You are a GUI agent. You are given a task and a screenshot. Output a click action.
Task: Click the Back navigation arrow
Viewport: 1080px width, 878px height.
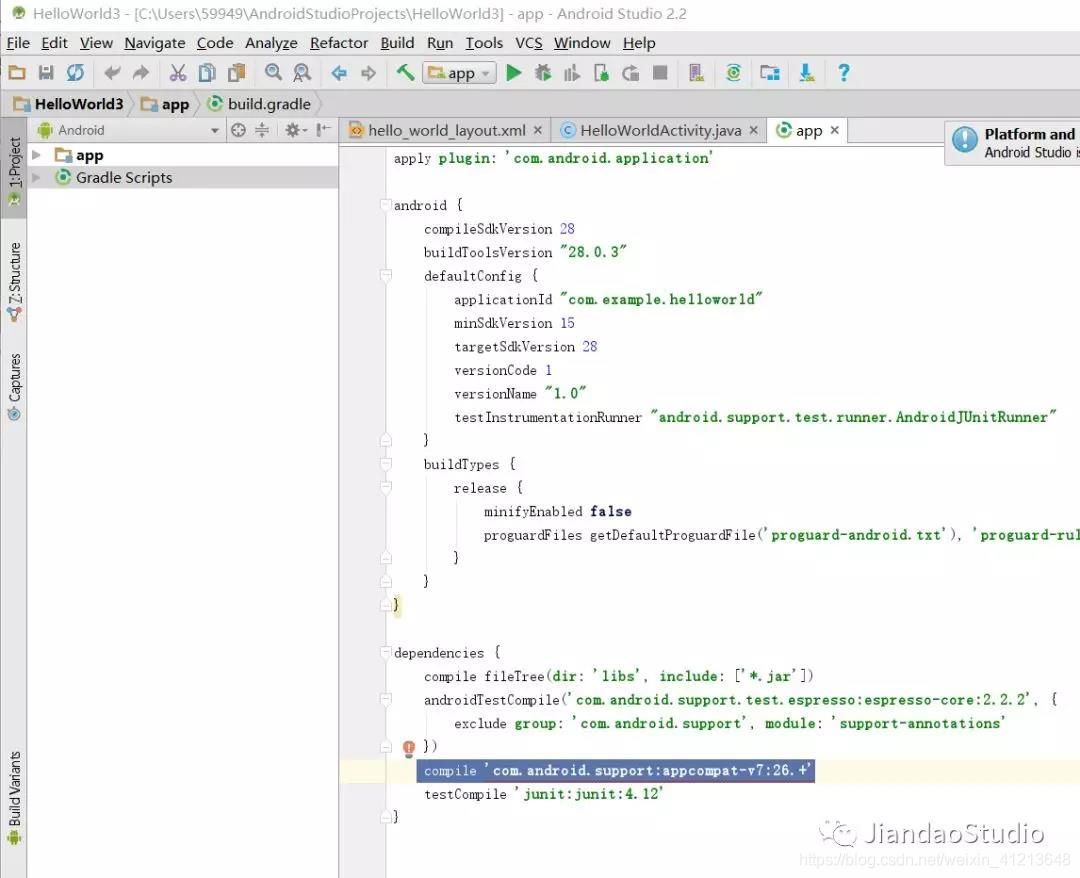pos(339,72)
